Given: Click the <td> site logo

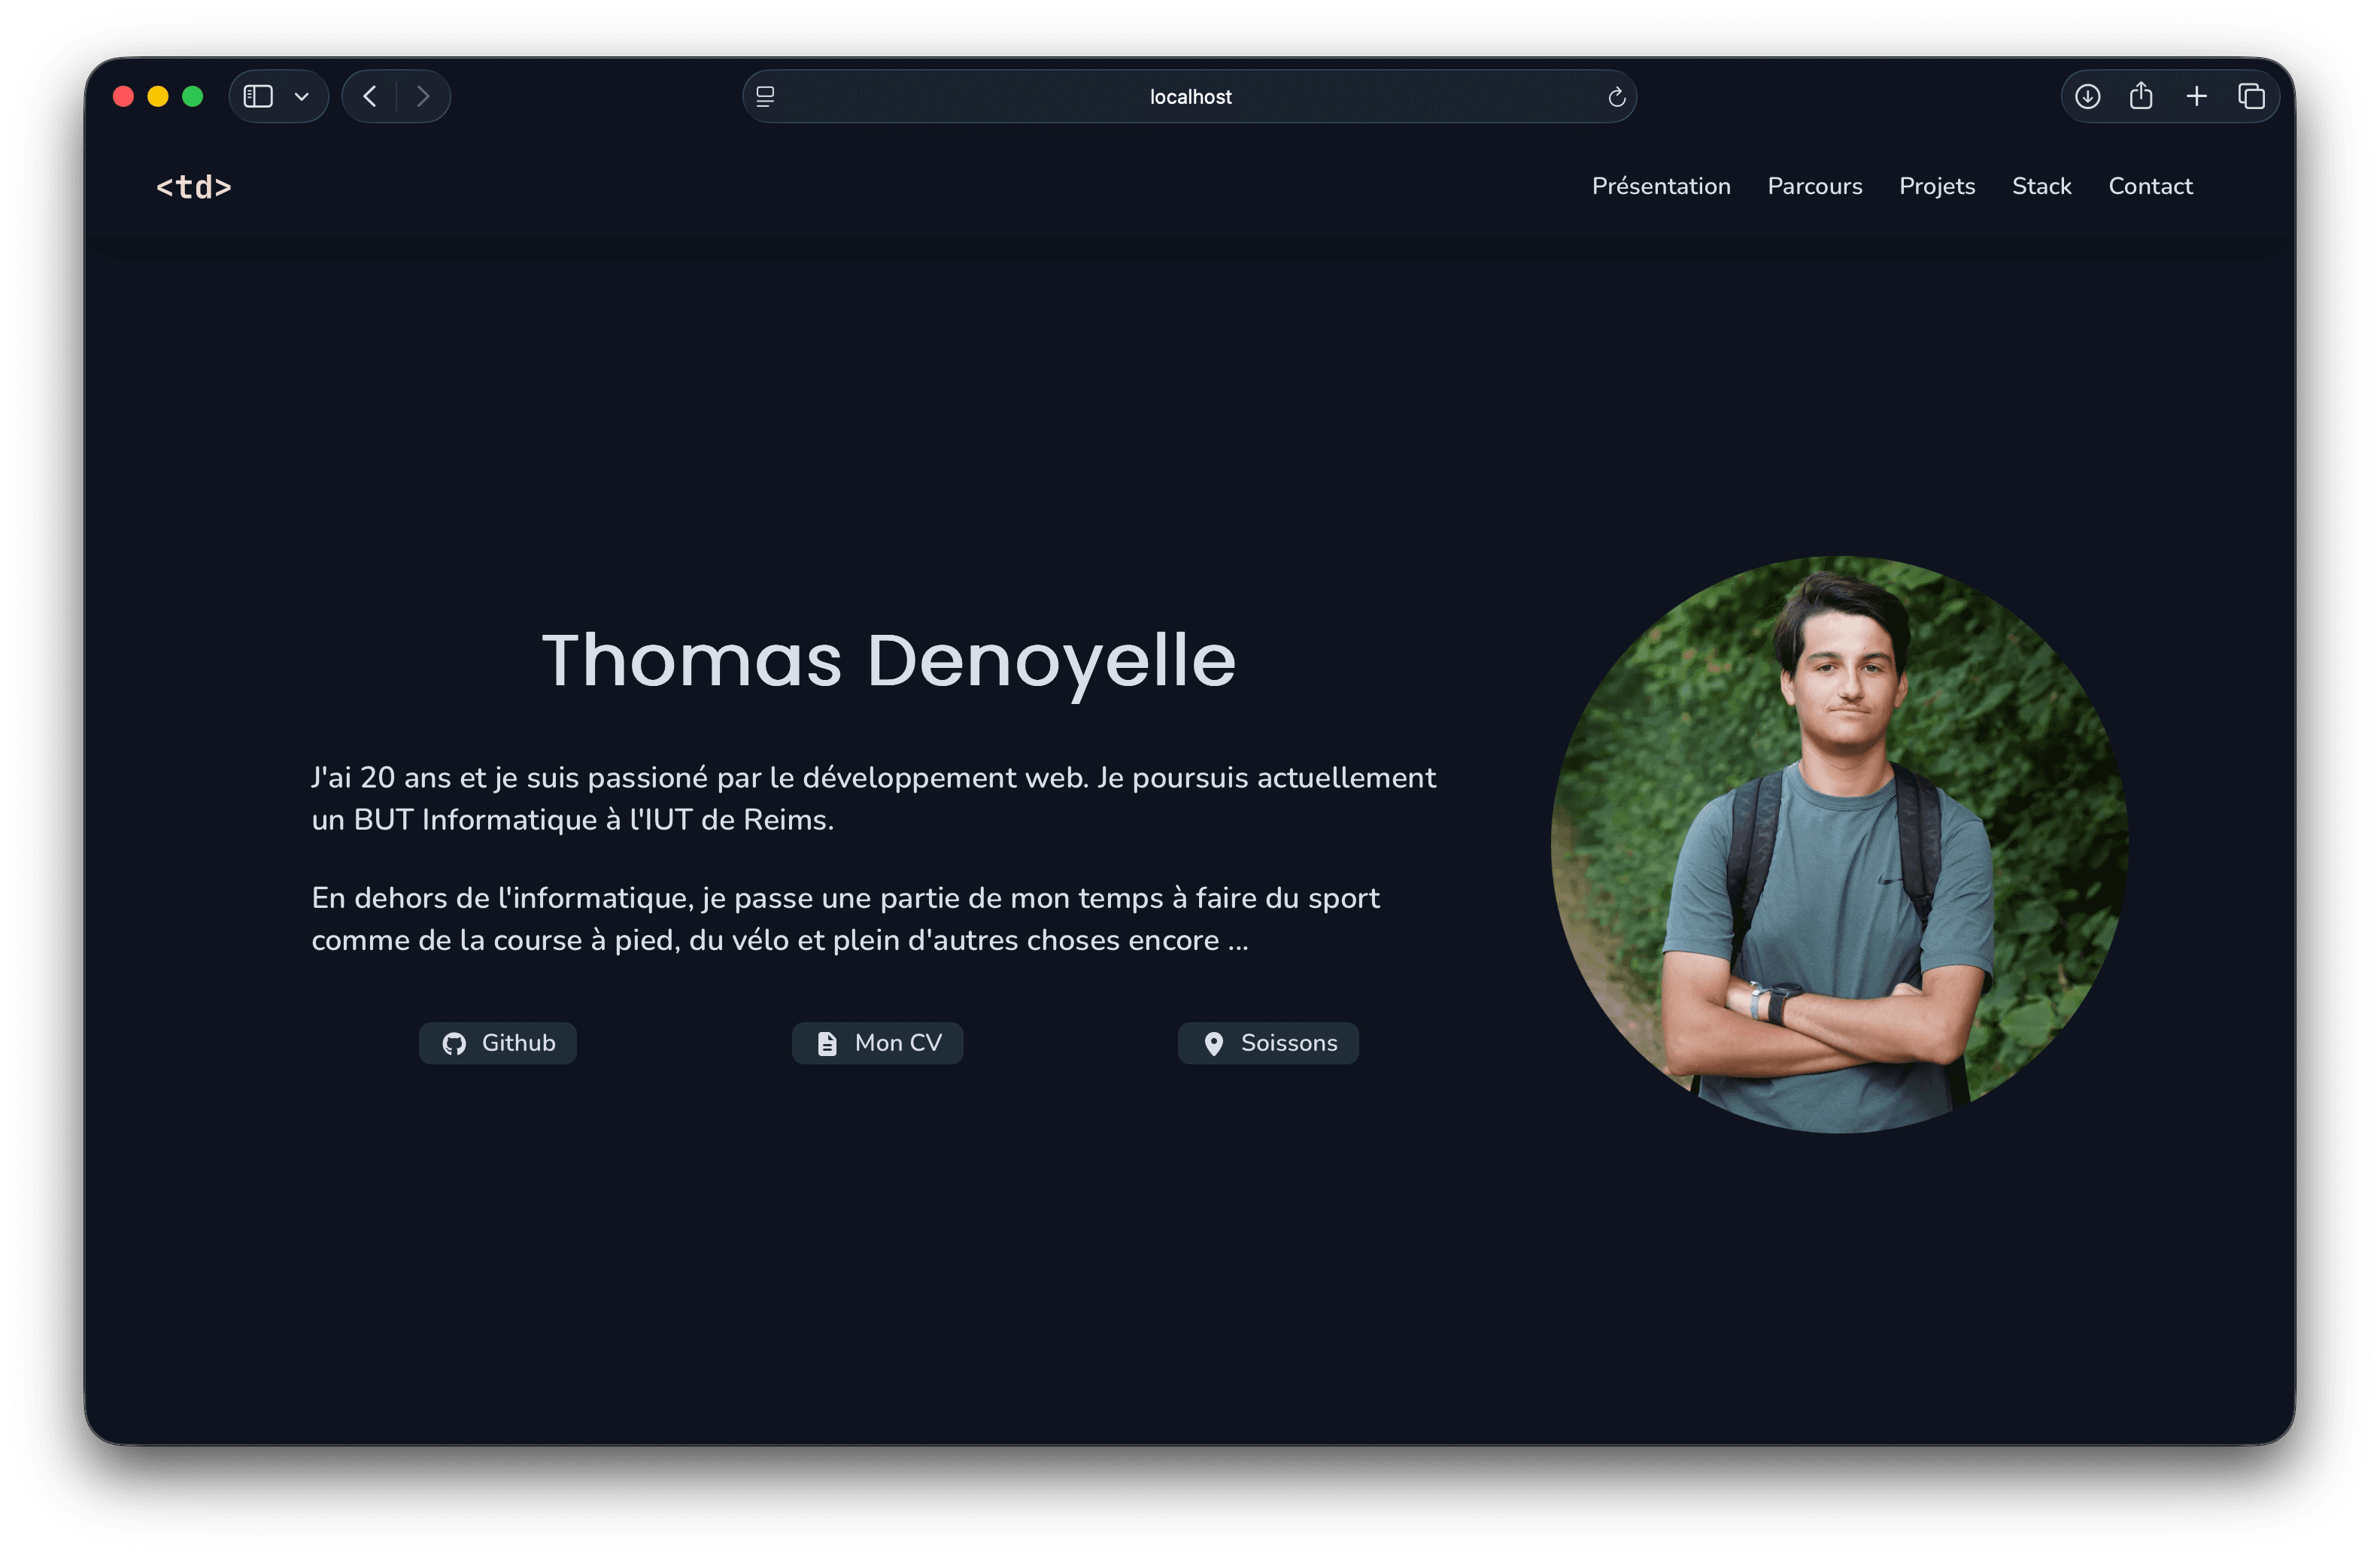Looking at the screenshot, I should 194,187.
